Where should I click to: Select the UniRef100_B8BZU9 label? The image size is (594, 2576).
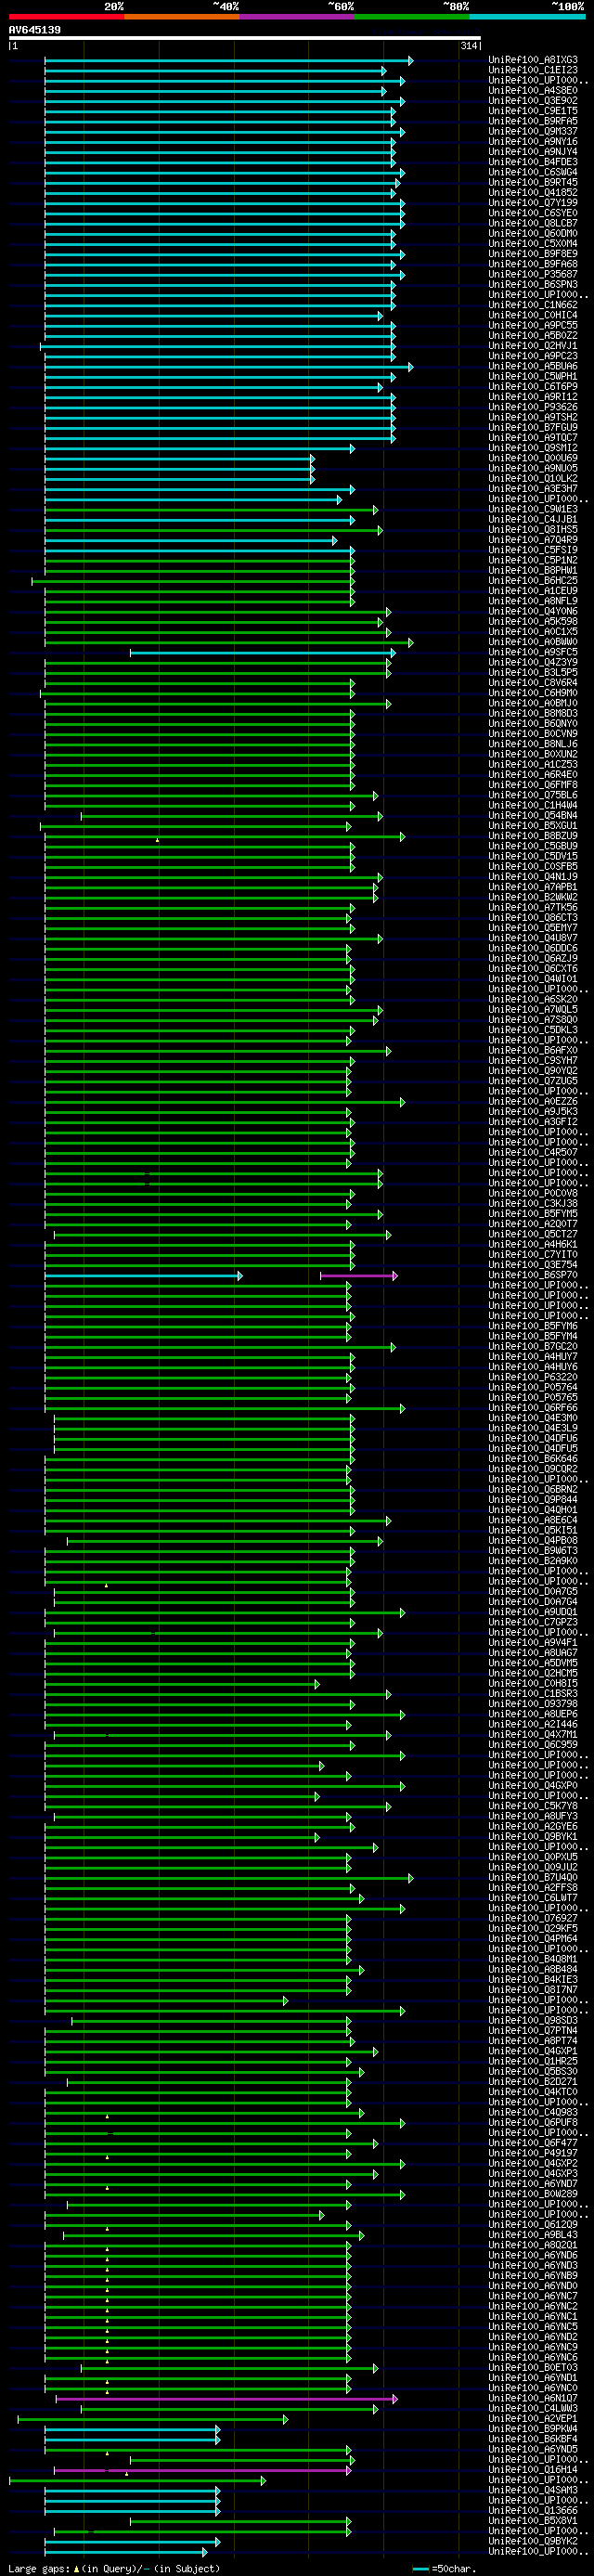click(533, 836)
